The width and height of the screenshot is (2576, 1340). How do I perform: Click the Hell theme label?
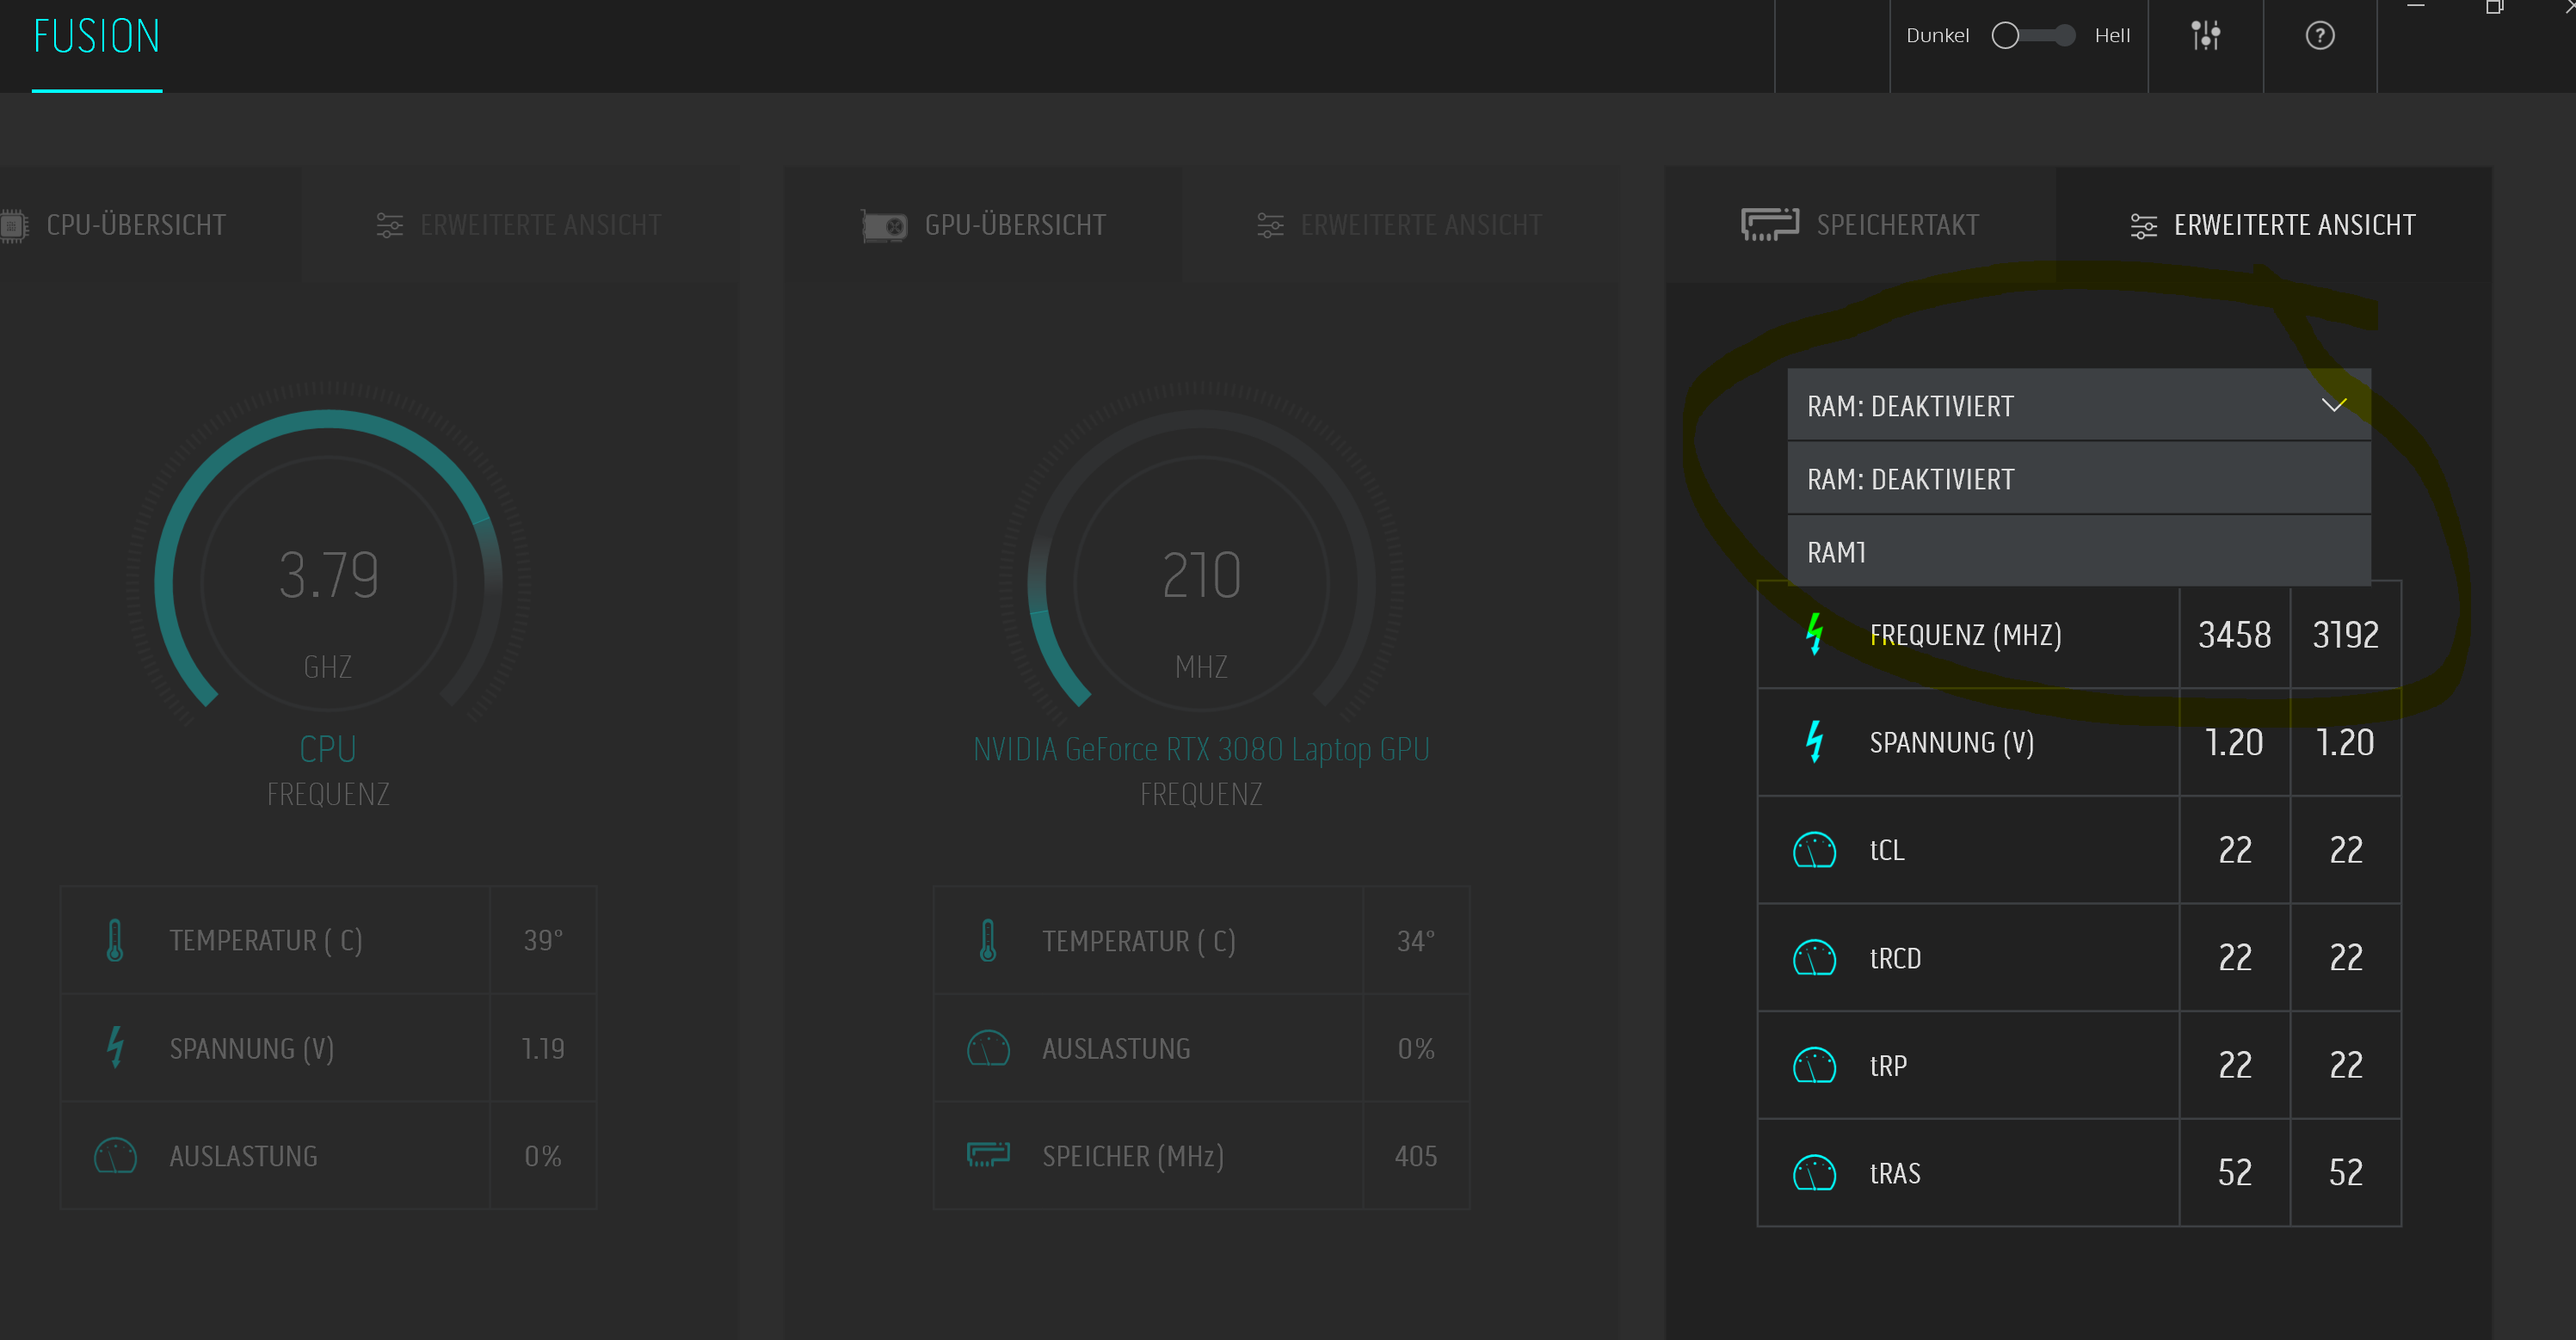pos(2112,36)
